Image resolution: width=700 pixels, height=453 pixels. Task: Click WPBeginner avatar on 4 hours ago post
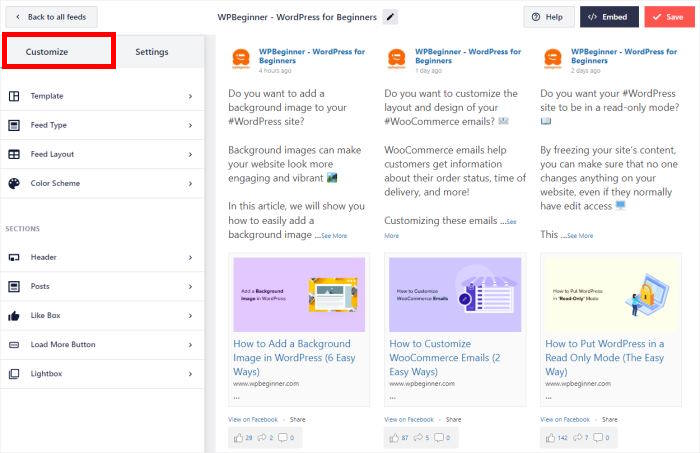pyautogui.click(x=241, y=58)
